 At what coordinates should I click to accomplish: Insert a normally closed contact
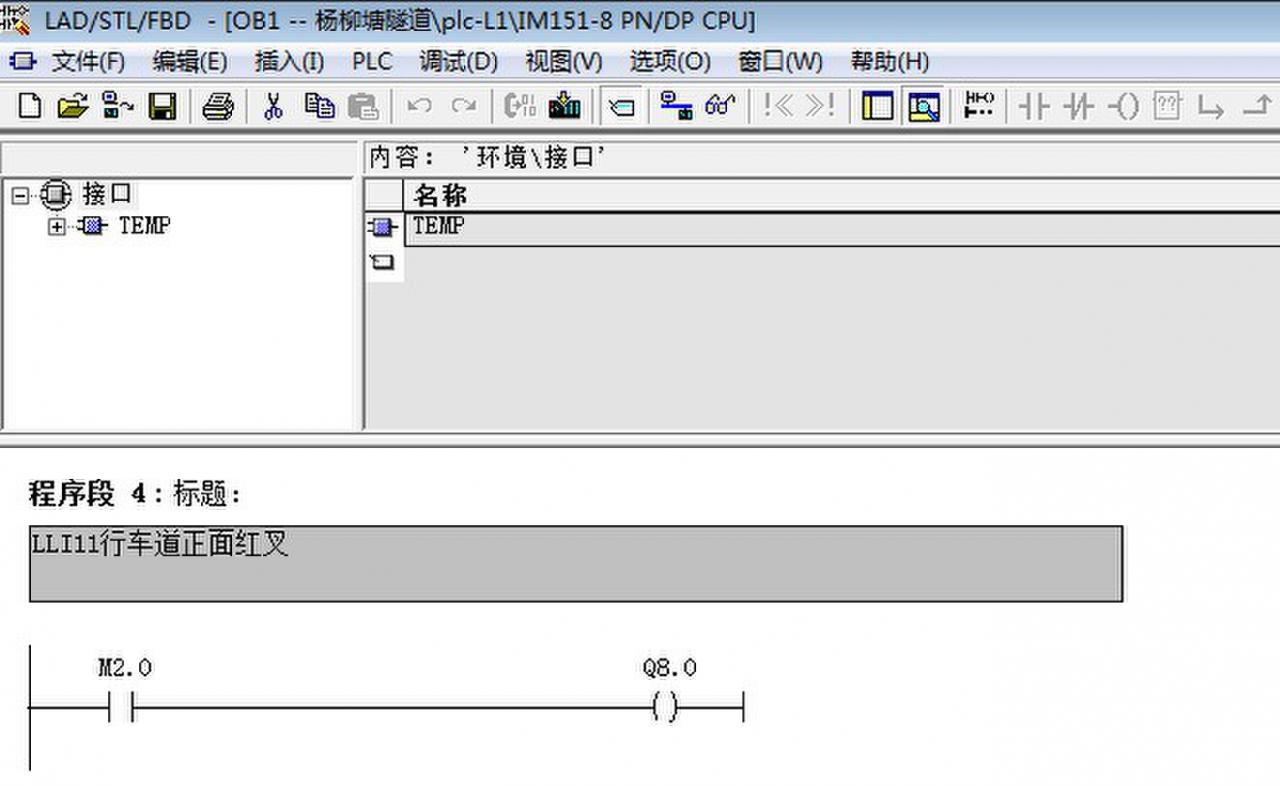click(1078, 107)
